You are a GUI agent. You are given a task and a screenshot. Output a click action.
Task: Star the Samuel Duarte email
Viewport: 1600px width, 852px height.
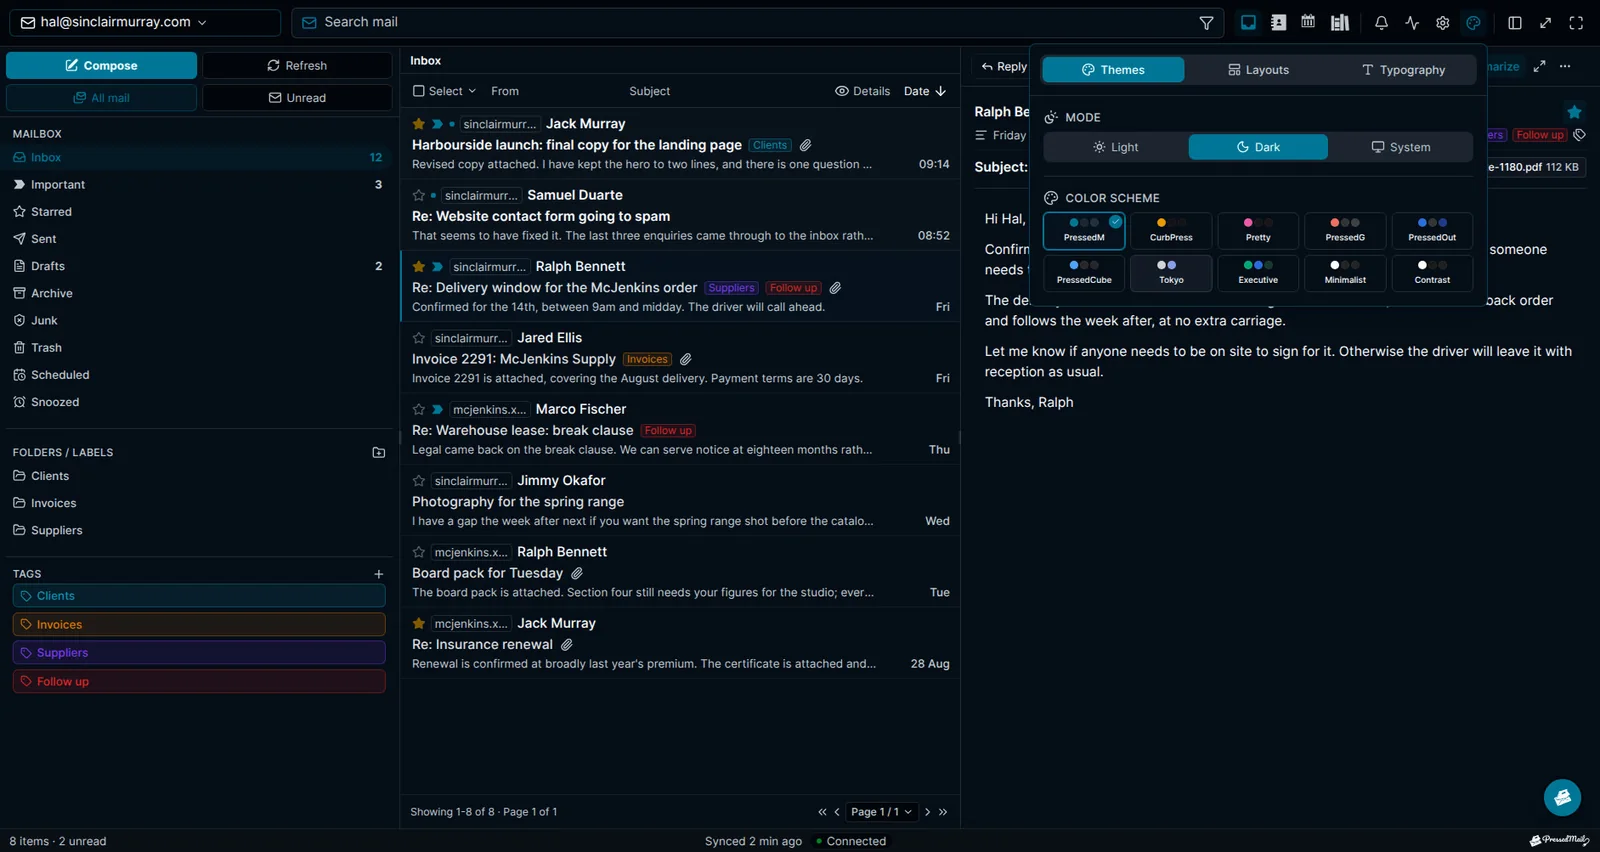[x=419, y=195]
